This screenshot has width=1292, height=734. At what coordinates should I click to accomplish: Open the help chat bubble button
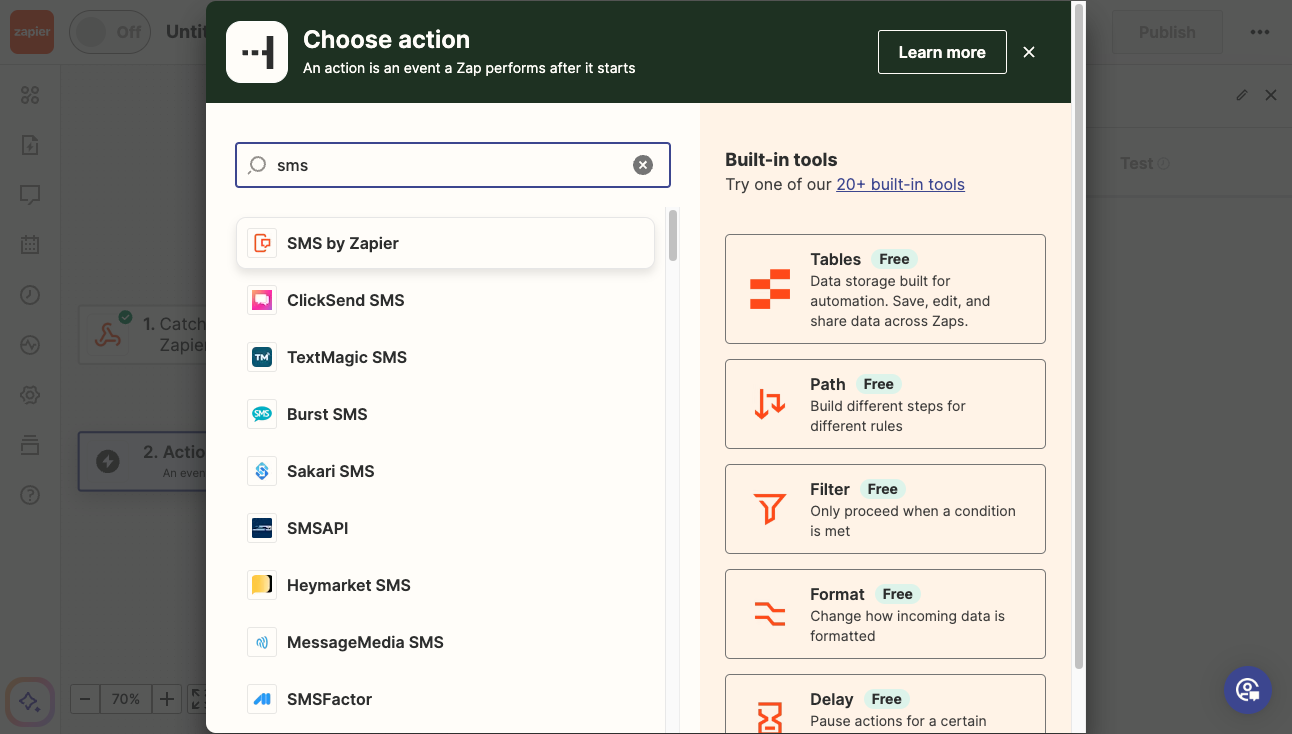[x=1248, y=690]
